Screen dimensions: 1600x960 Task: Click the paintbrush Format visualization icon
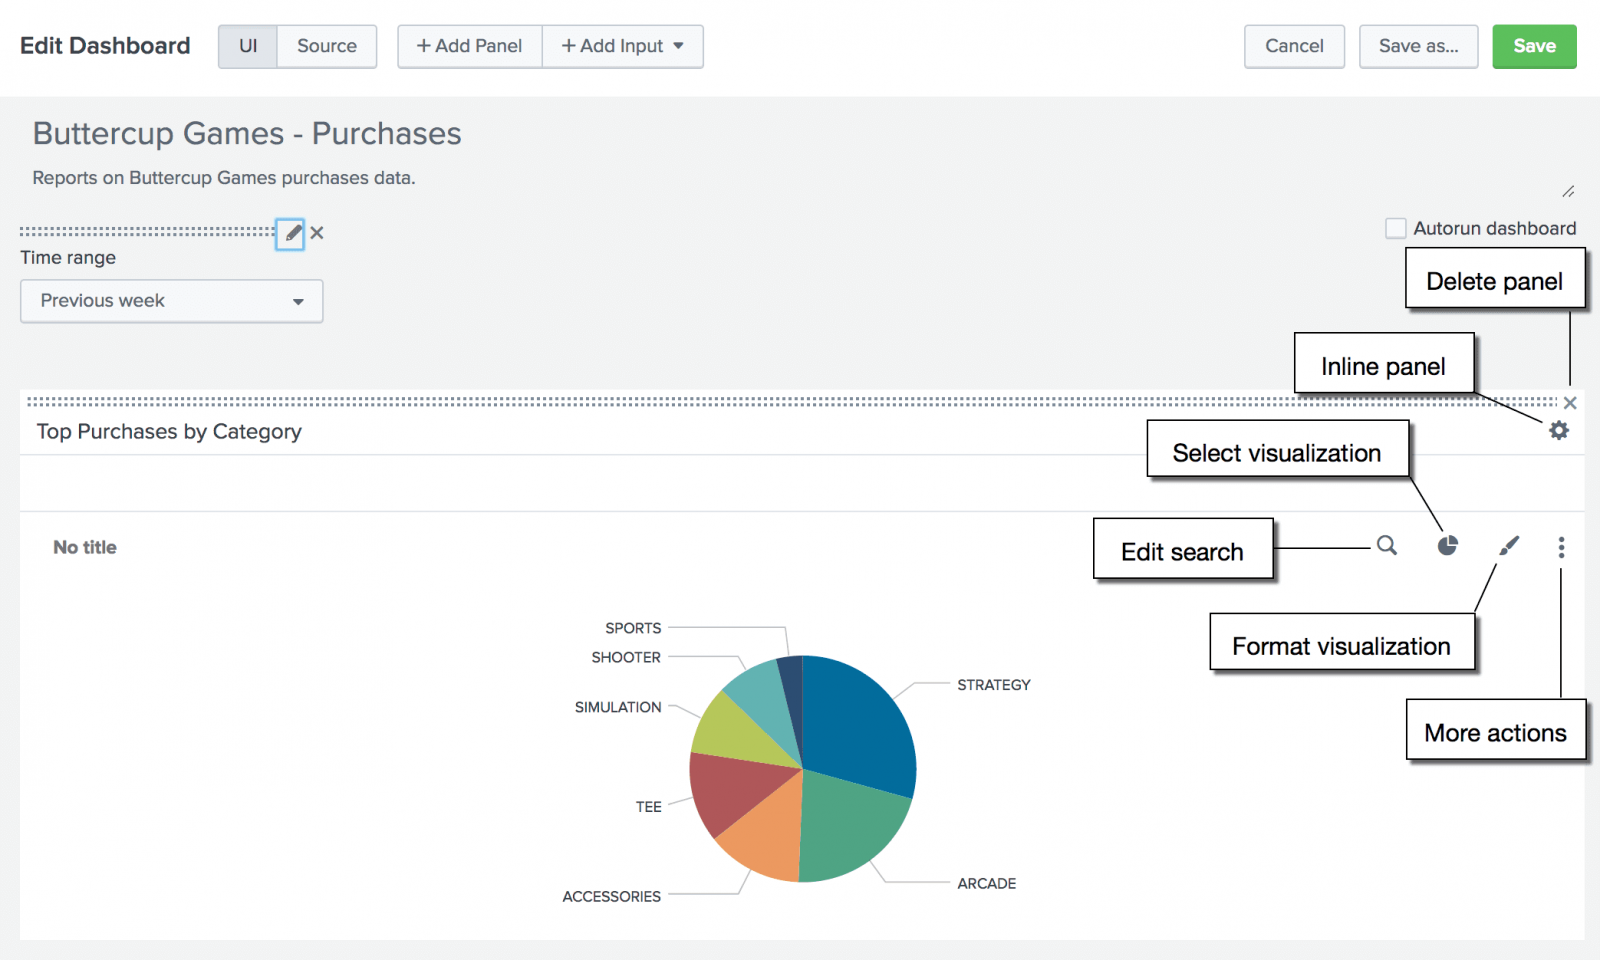[x=1509, y=545]
